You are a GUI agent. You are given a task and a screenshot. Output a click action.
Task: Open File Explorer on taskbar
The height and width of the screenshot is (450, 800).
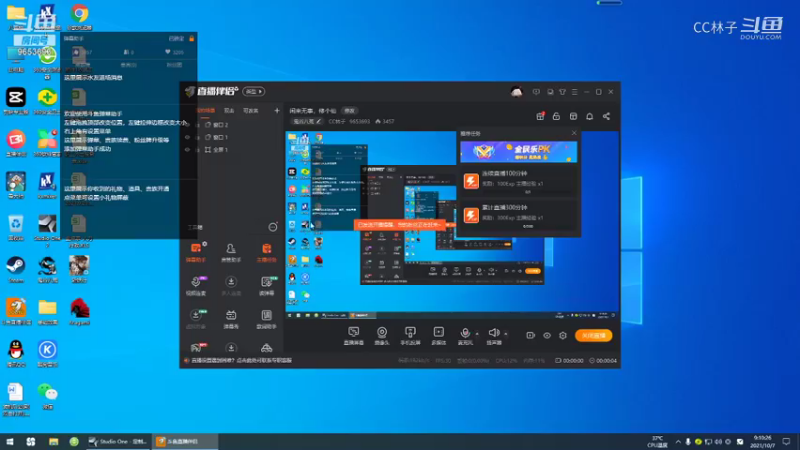pyautogui.click(x=54, y=441)
